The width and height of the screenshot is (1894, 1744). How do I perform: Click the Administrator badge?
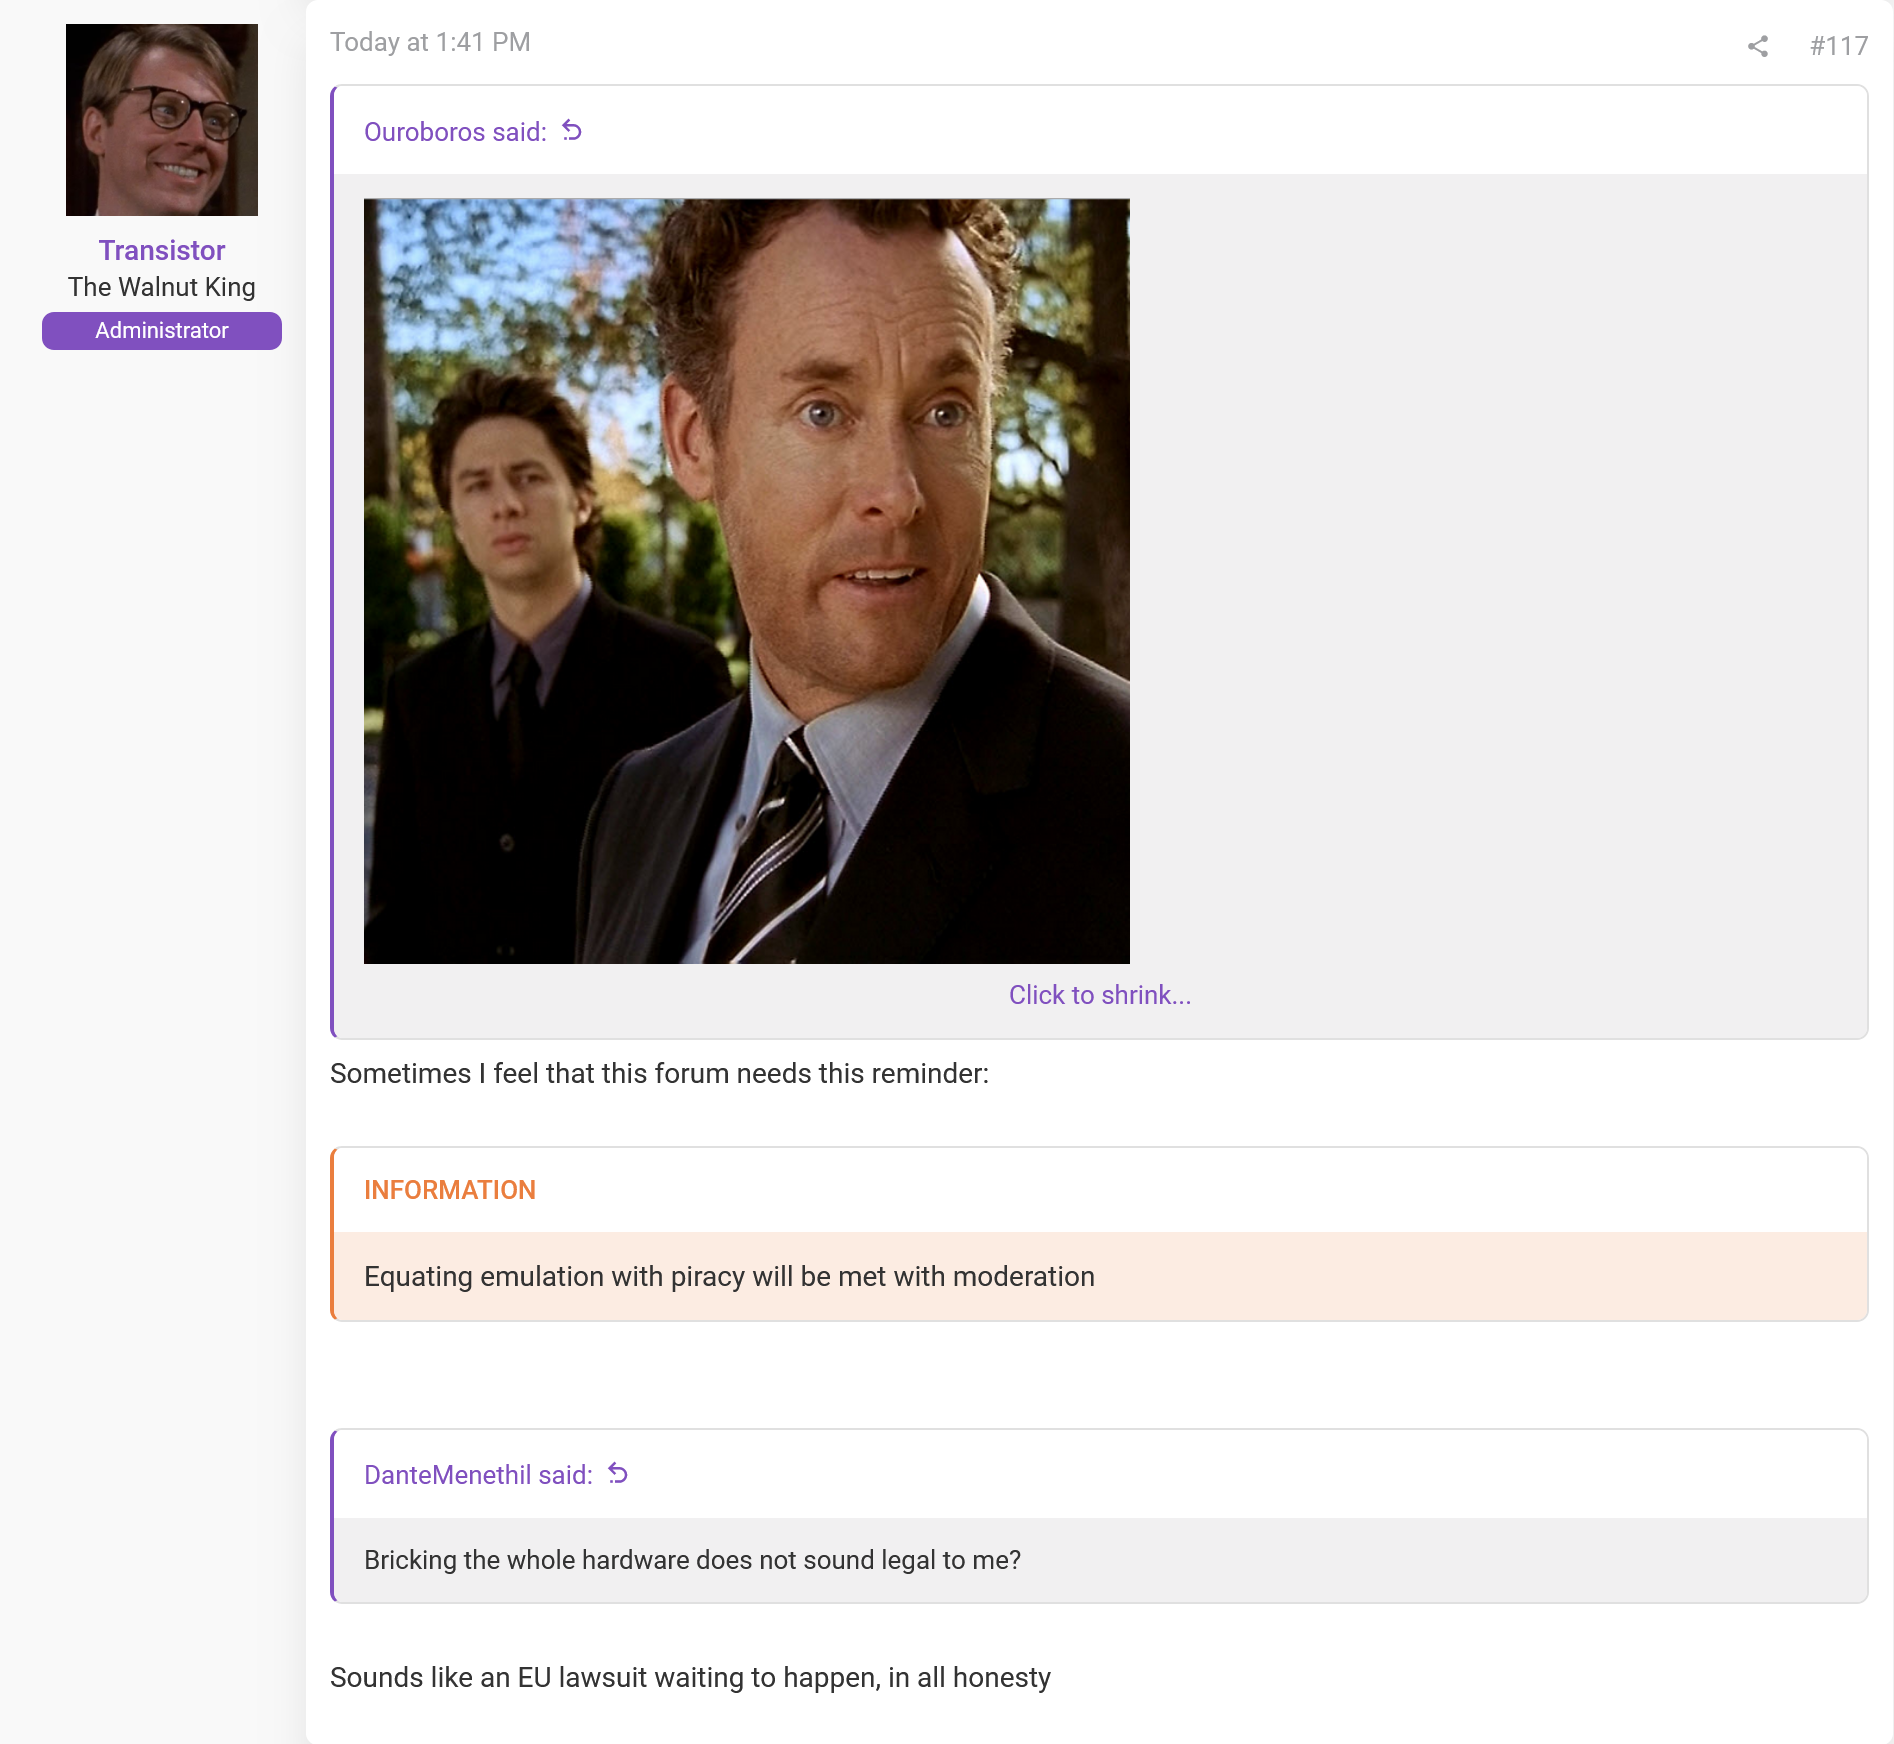click(162, 331)
